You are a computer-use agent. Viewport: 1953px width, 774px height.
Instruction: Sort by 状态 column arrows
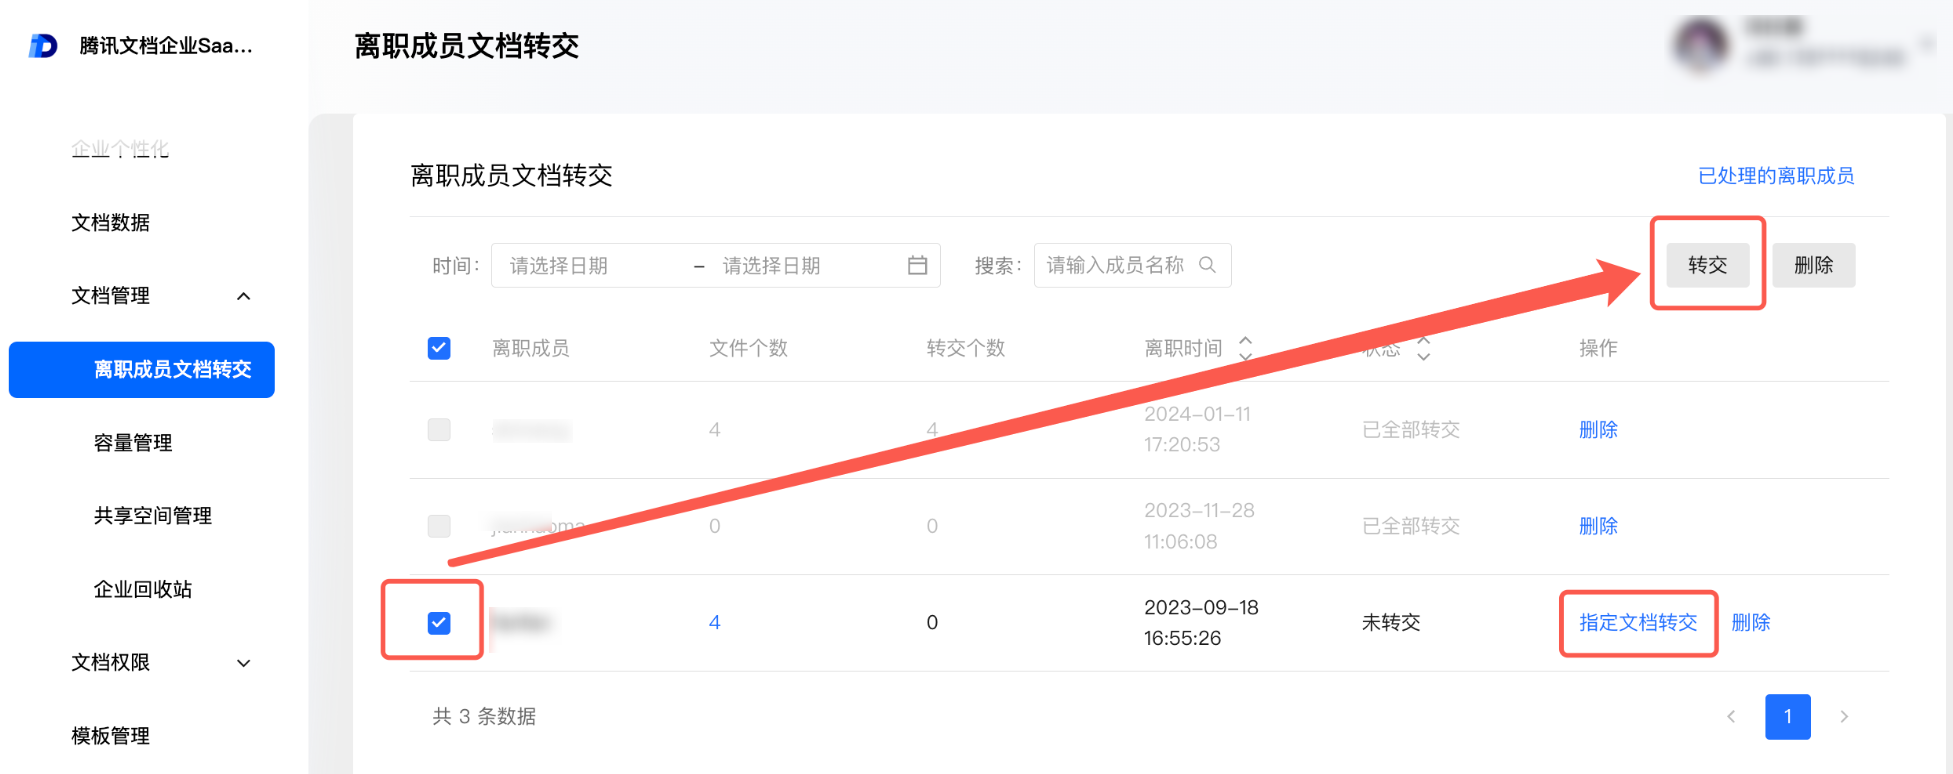coord(1424,348)
